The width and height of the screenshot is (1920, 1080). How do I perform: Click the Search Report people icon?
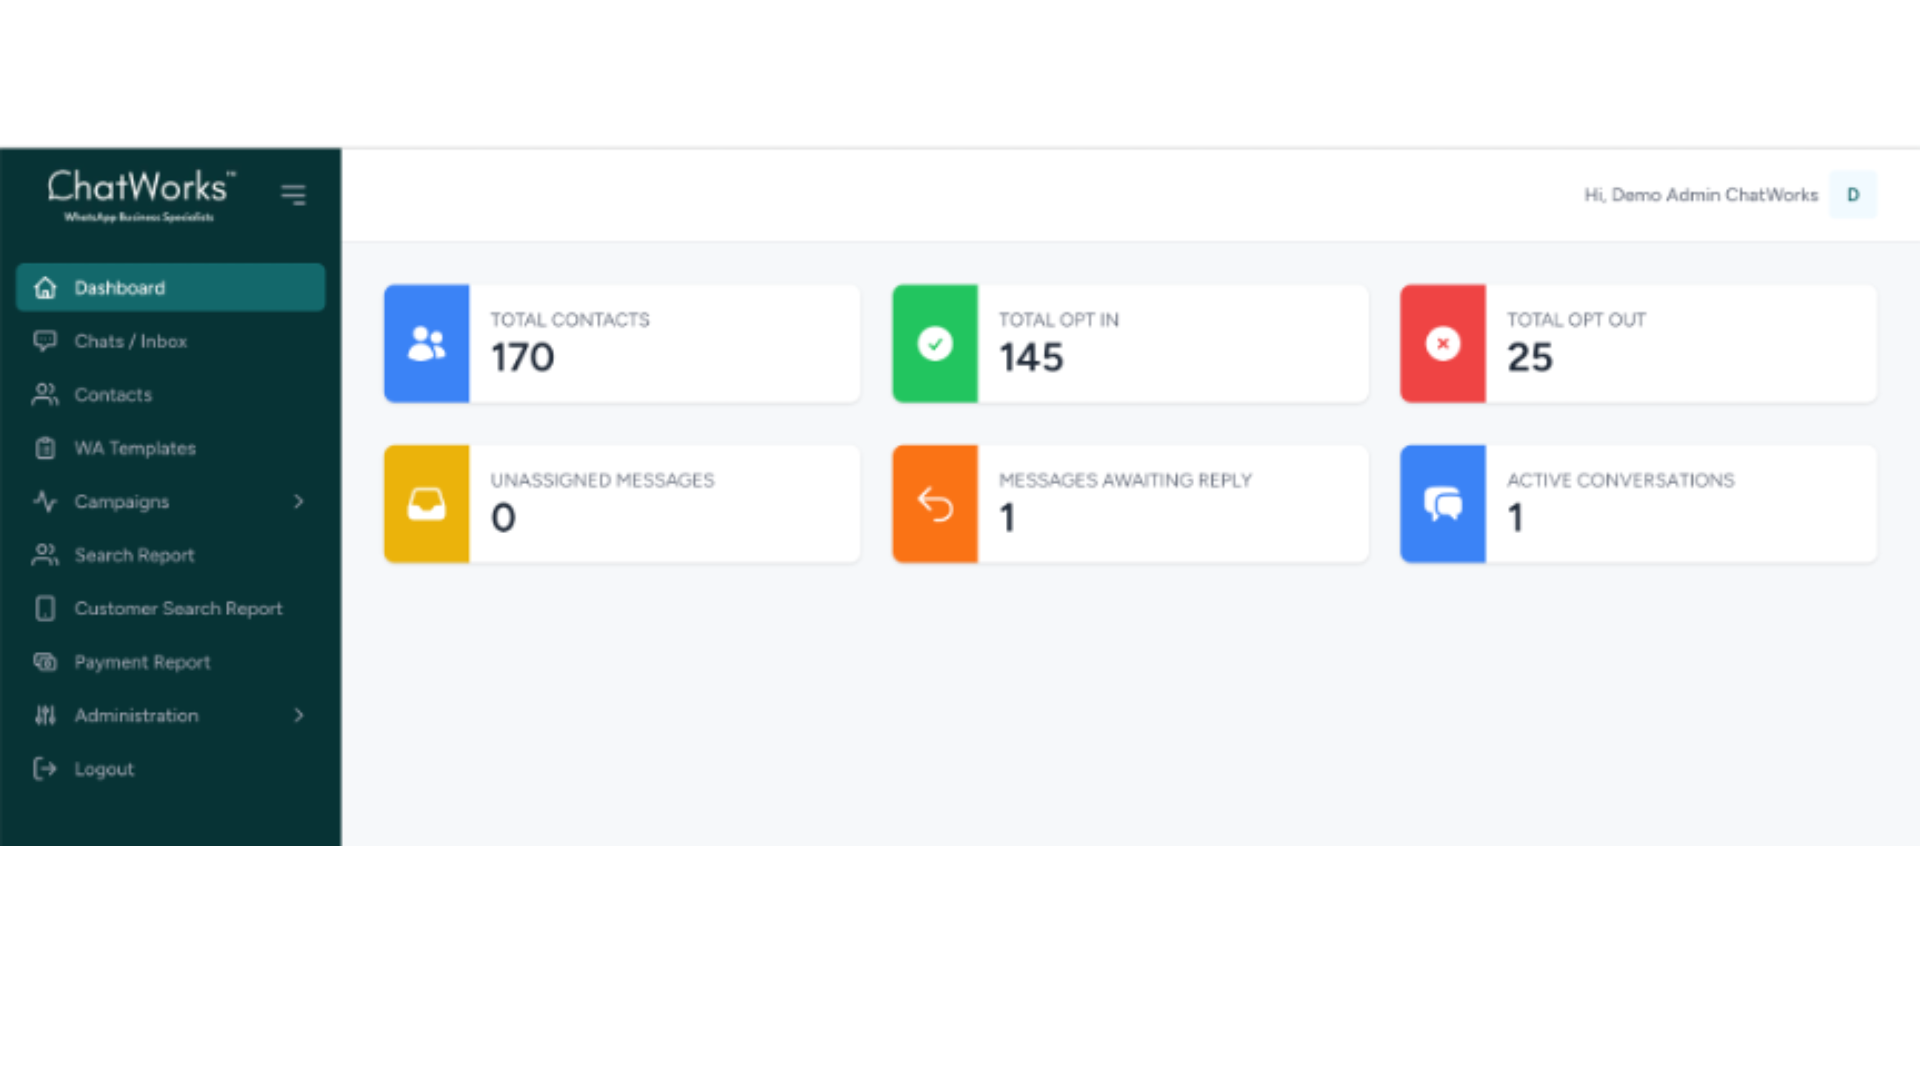point(45,555)
